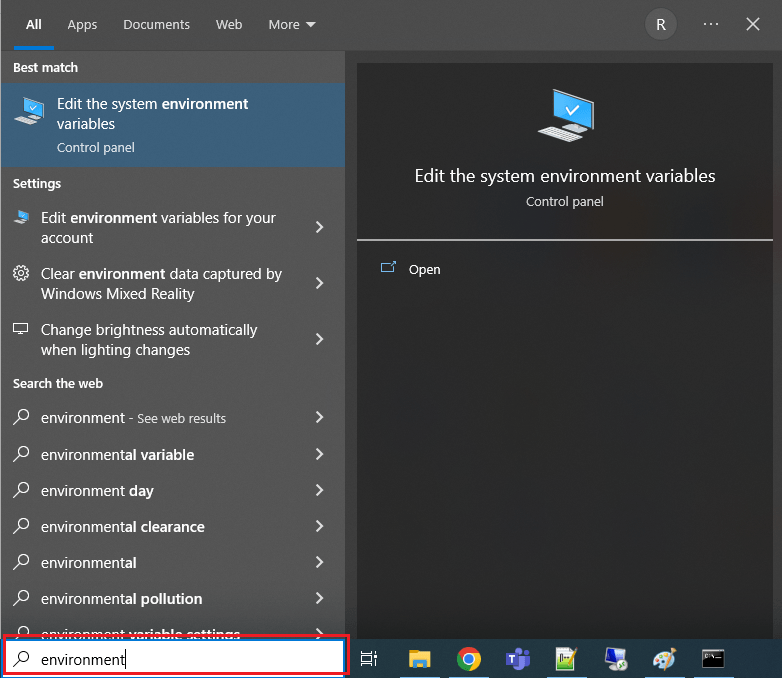Open Command Prompt from the taskbar

click(x=713, y=659)
